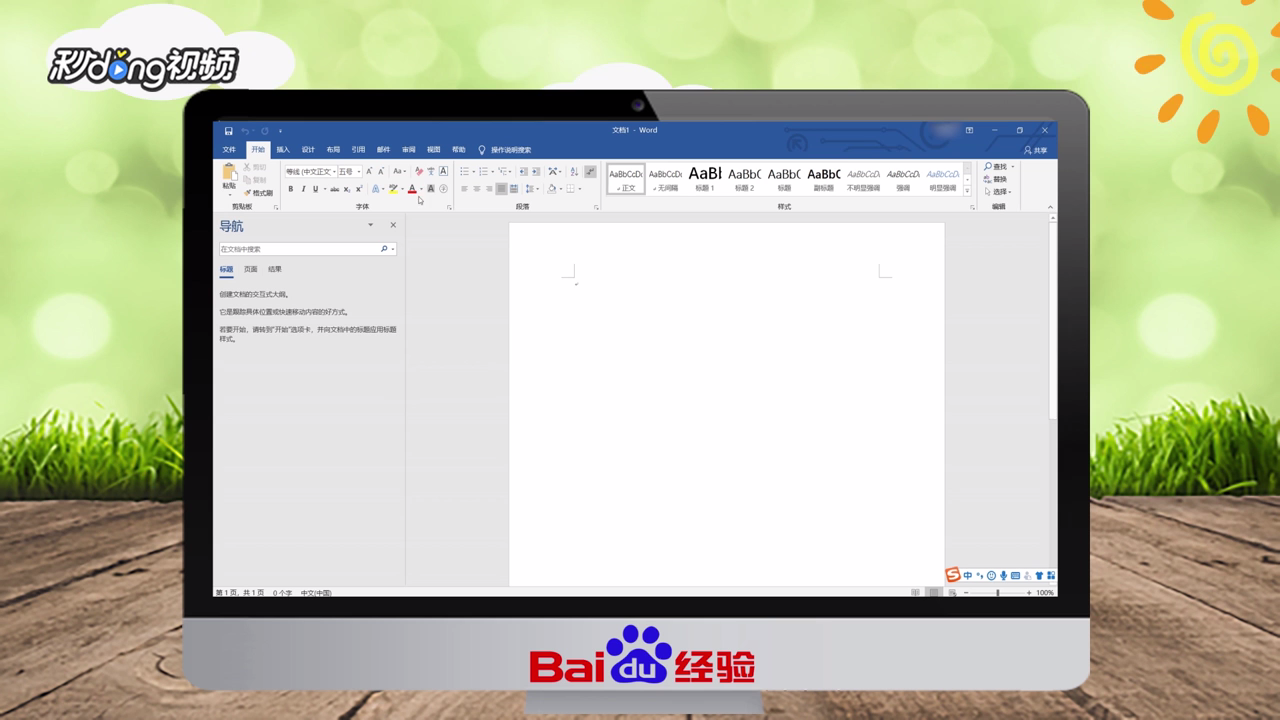
Task: Click the bullets list icon
Action: pos(464,171)
